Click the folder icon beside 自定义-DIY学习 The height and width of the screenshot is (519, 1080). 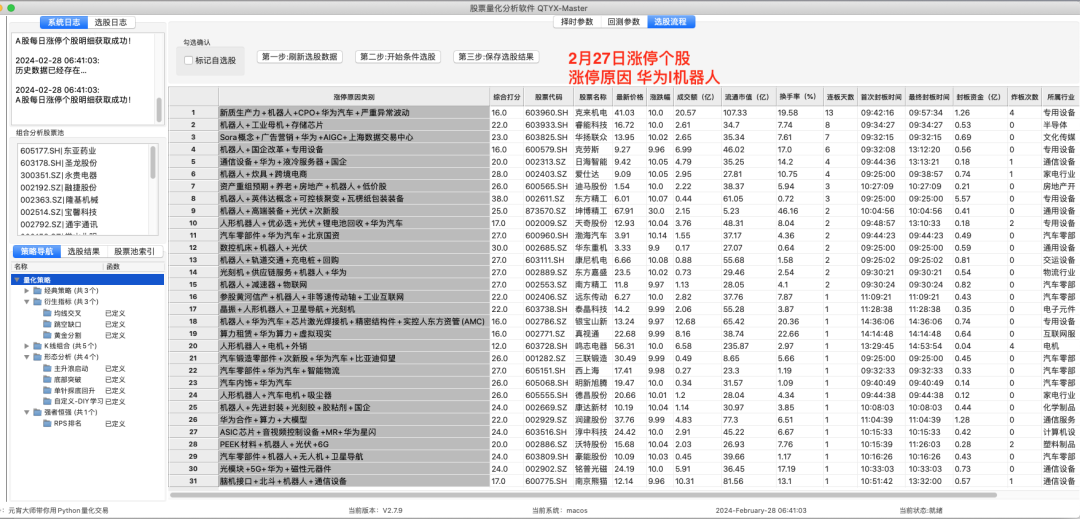[x=47, y=401]
